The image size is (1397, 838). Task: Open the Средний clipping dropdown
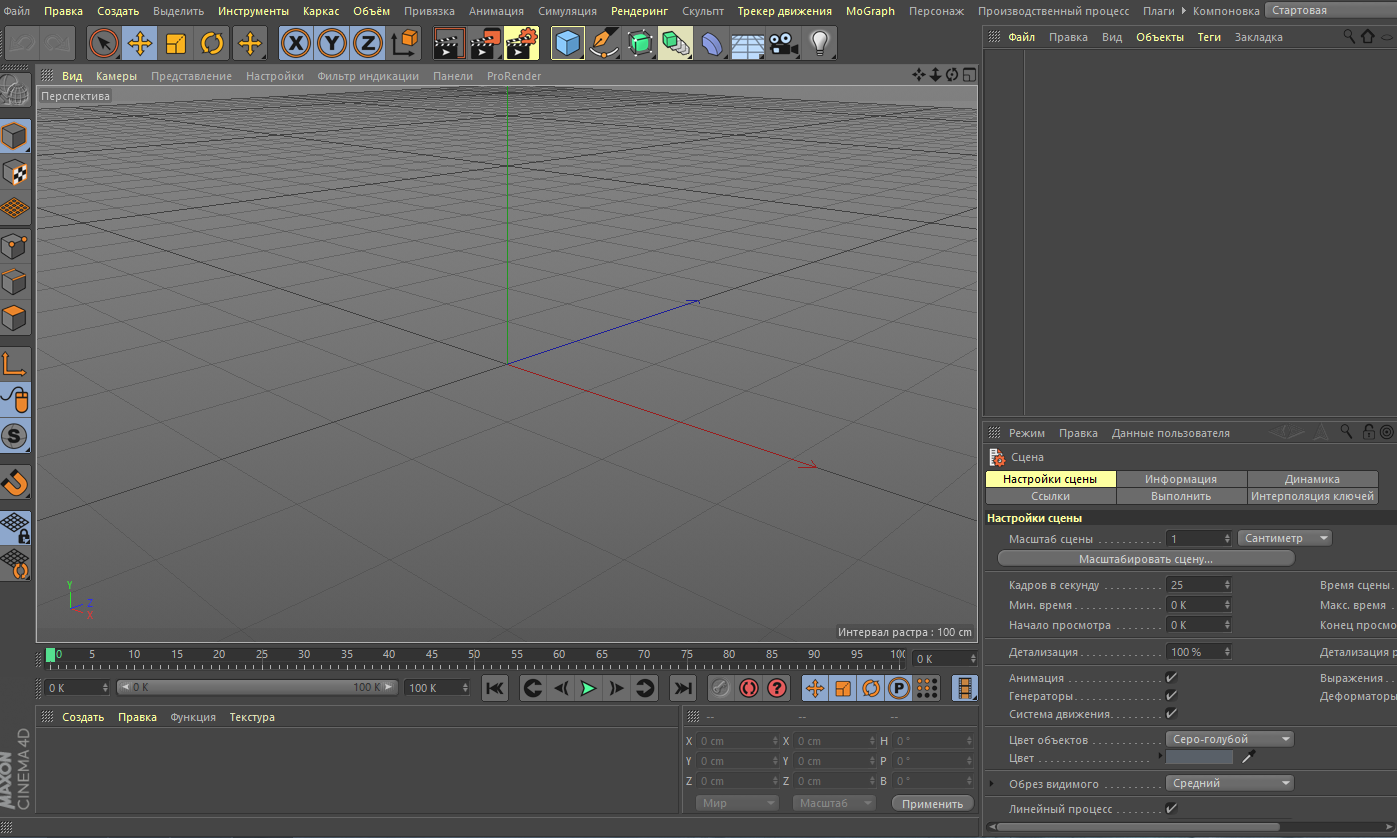pos(1230,784)
